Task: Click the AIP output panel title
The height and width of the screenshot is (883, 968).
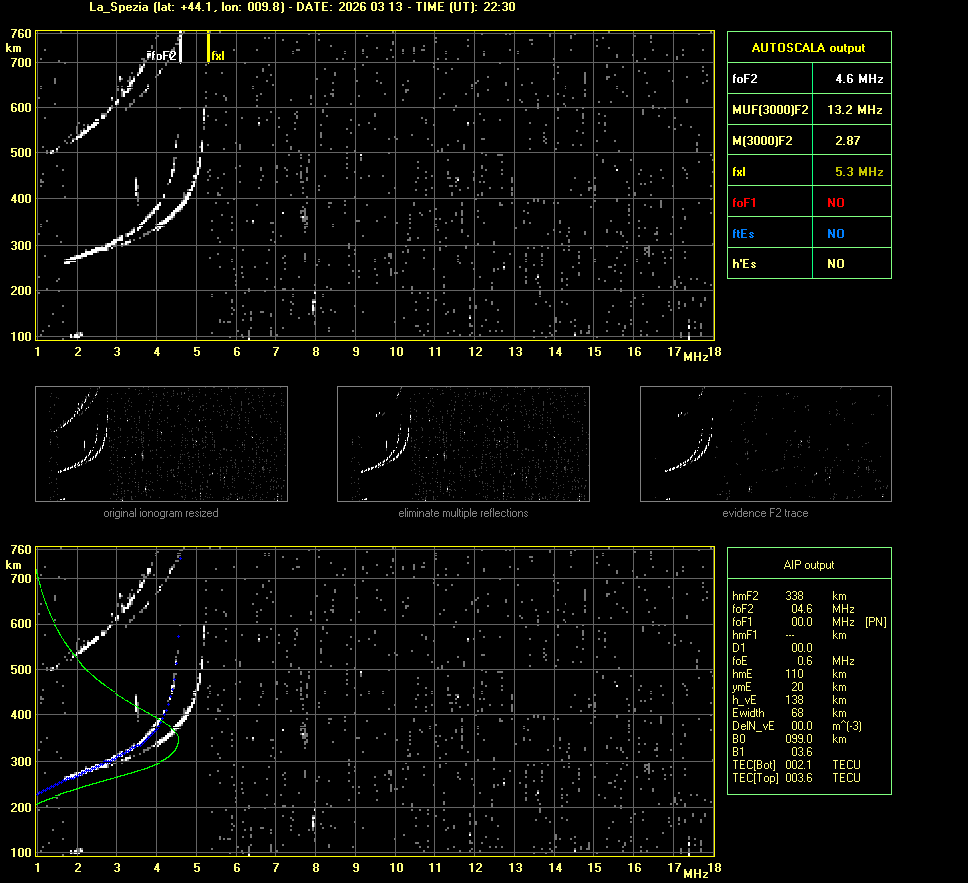Action: coord(808,565)
